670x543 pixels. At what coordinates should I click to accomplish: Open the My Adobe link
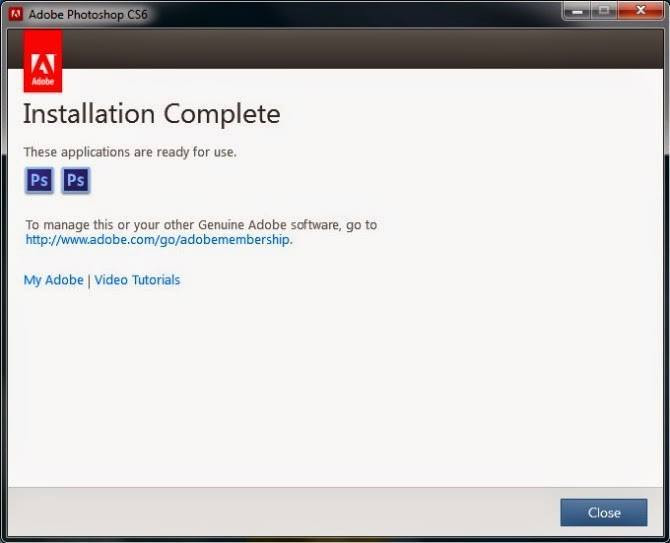tap(53, 280)
